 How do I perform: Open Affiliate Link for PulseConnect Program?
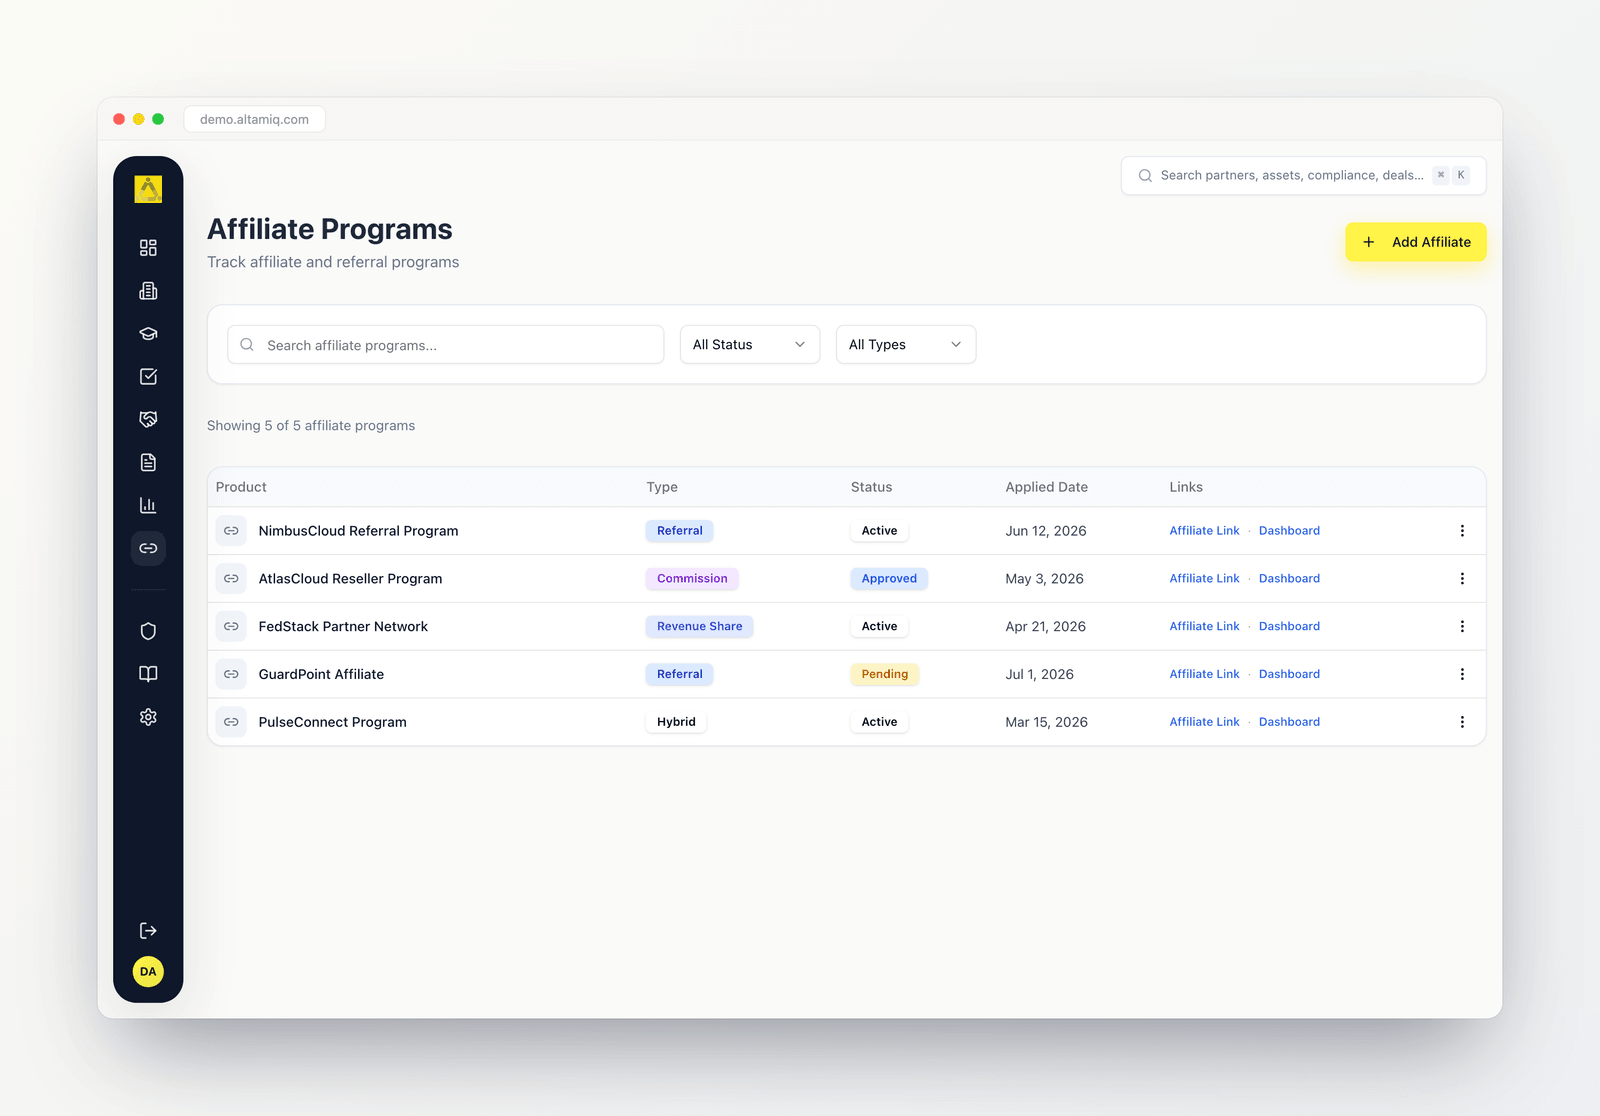pyautogui.click(x=1204, y=722)
